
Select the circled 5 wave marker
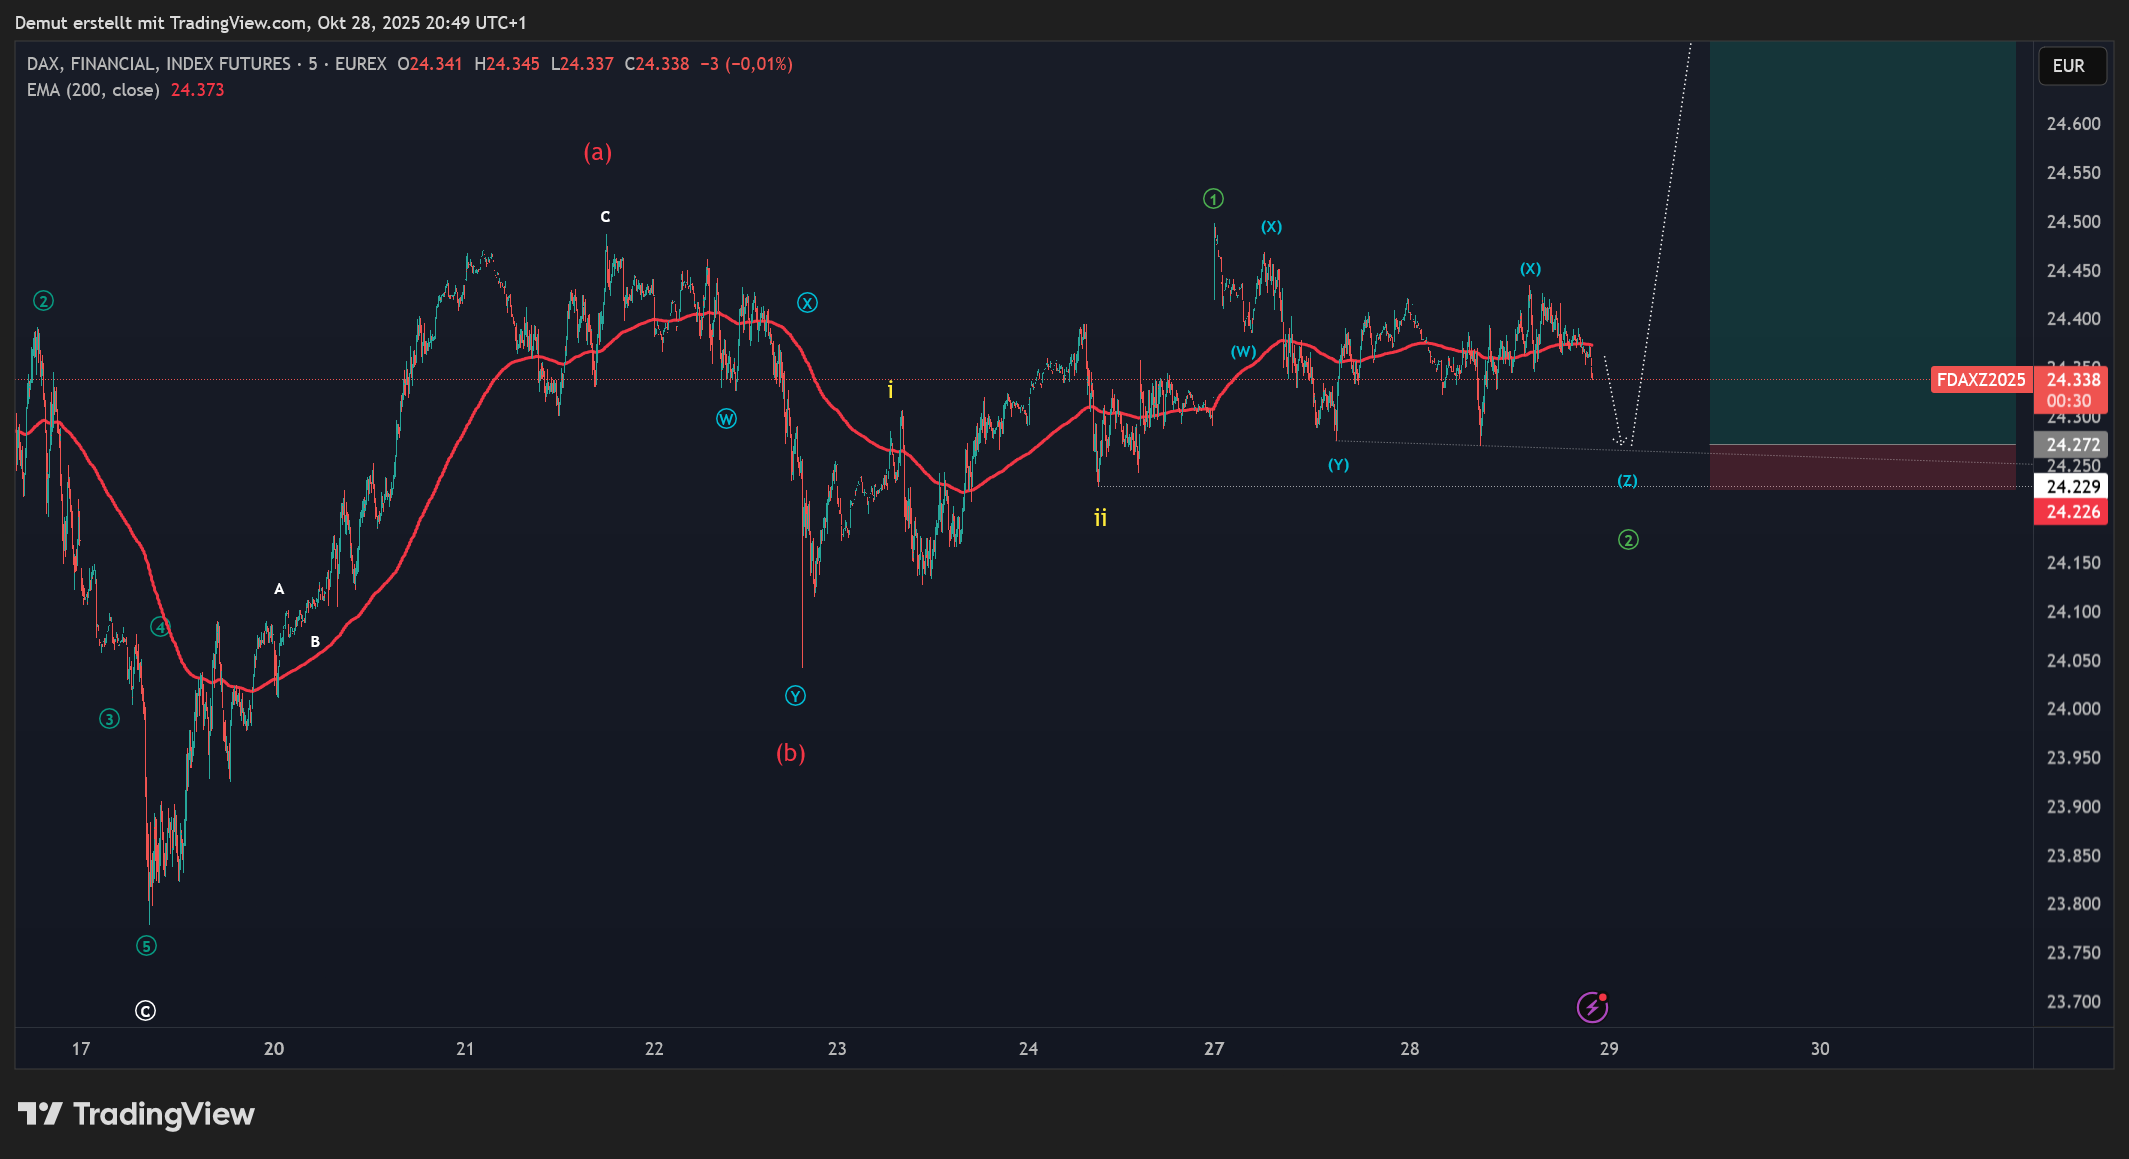point(146,946)
